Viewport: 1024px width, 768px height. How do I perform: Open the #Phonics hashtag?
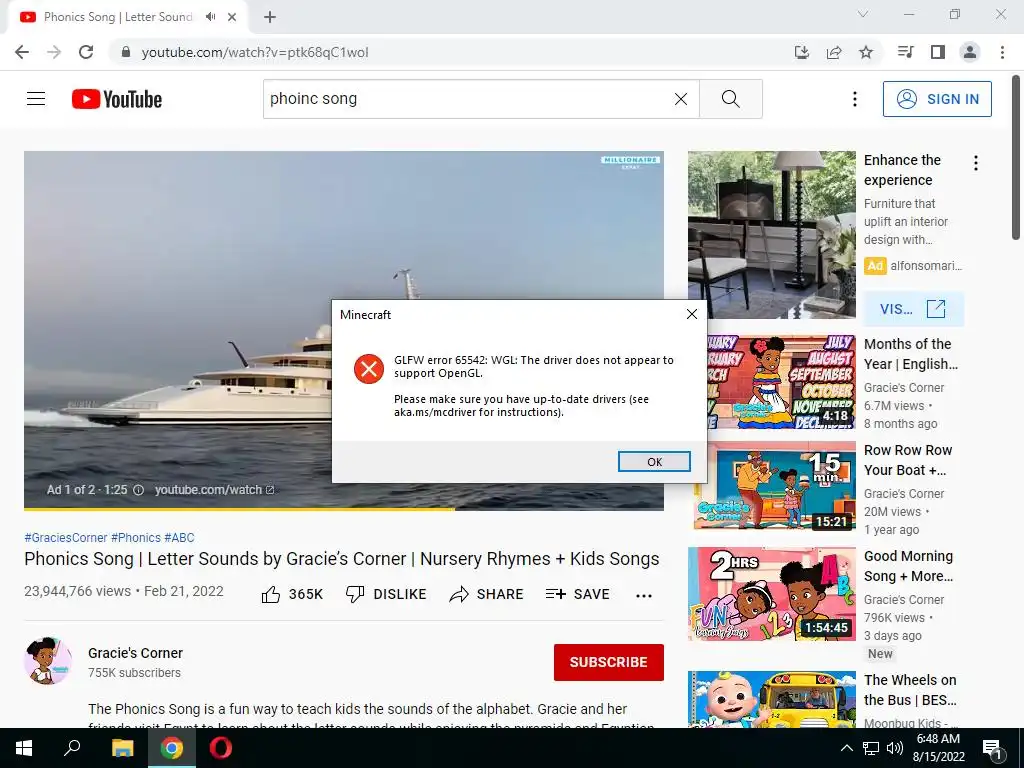(x=136, y=537)
